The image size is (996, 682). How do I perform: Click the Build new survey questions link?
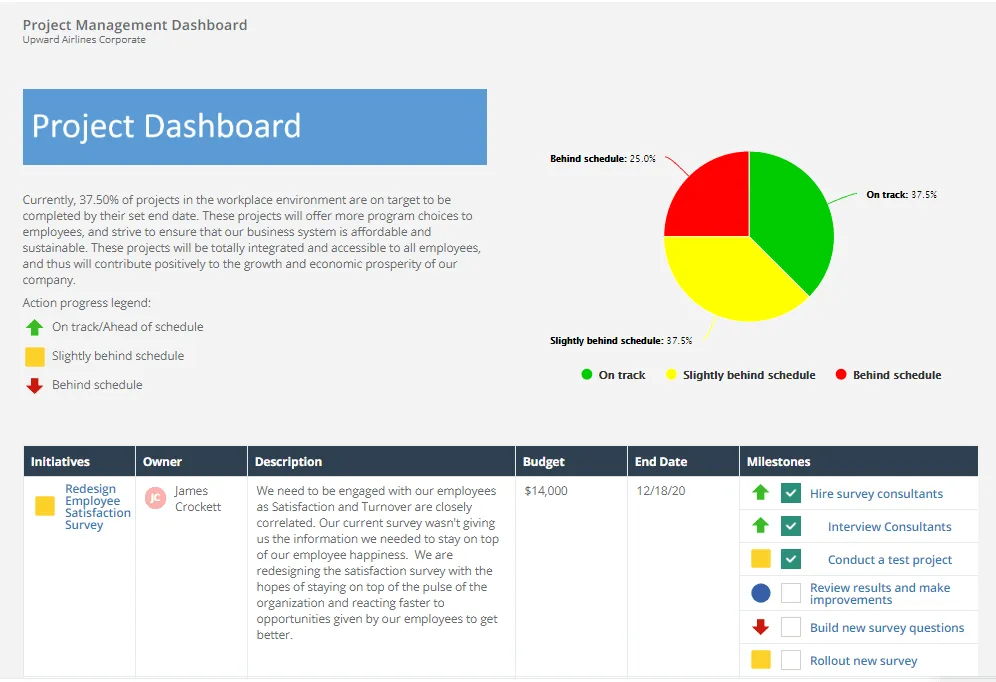click(x=889, y=627)
